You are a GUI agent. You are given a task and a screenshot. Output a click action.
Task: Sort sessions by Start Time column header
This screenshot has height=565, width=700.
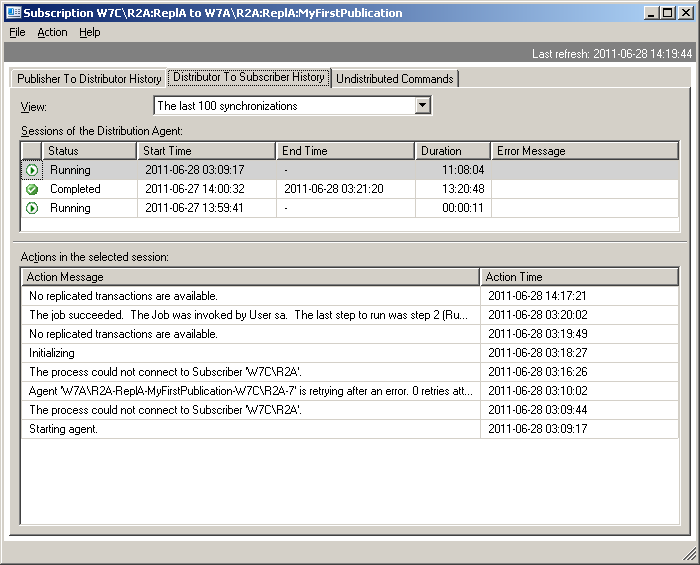[206, 151]
